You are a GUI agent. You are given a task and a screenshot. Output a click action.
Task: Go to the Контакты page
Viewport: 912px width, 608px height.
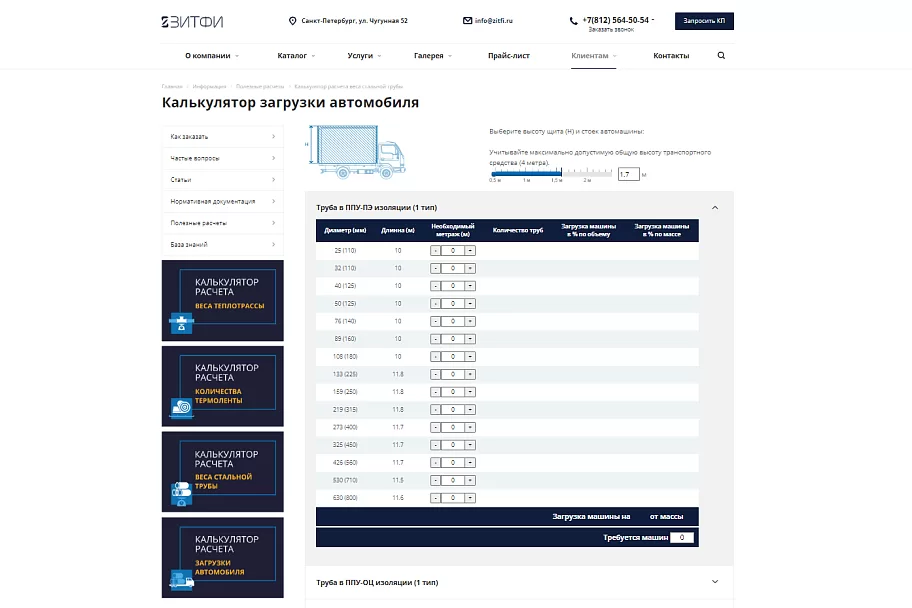(x=671, y=56)
